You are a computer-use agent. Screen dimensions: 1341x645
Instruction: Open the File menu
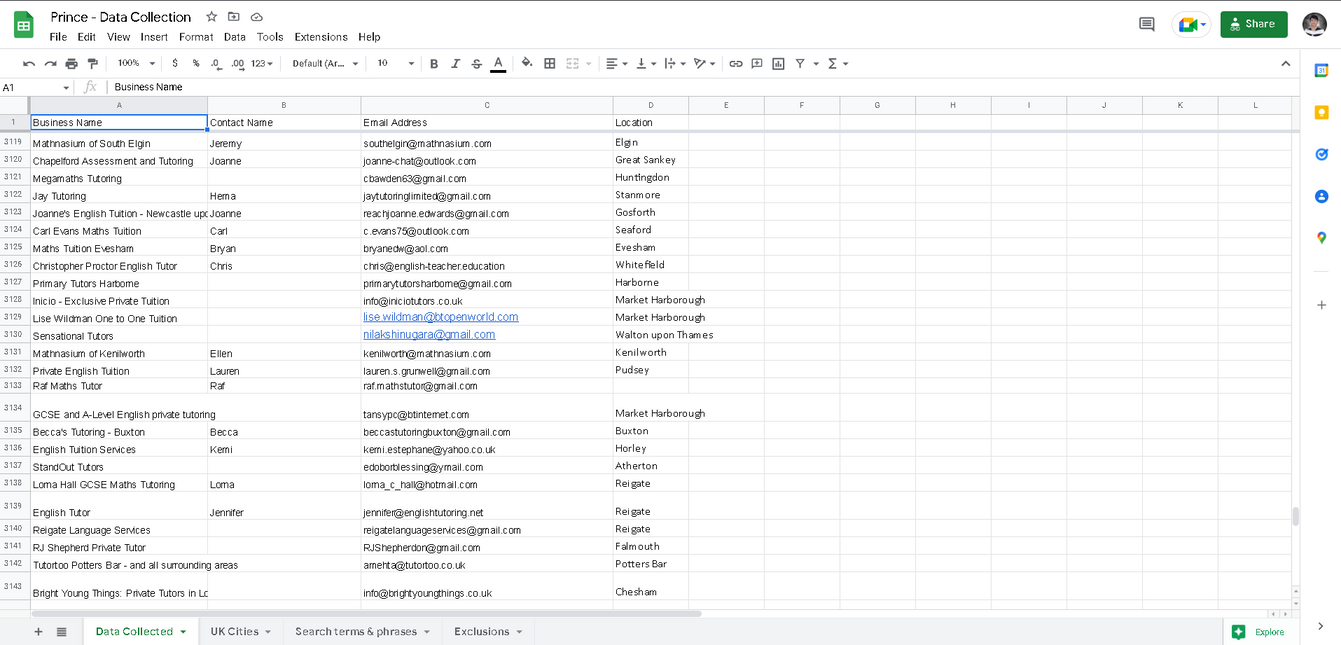tap(58, 37)
